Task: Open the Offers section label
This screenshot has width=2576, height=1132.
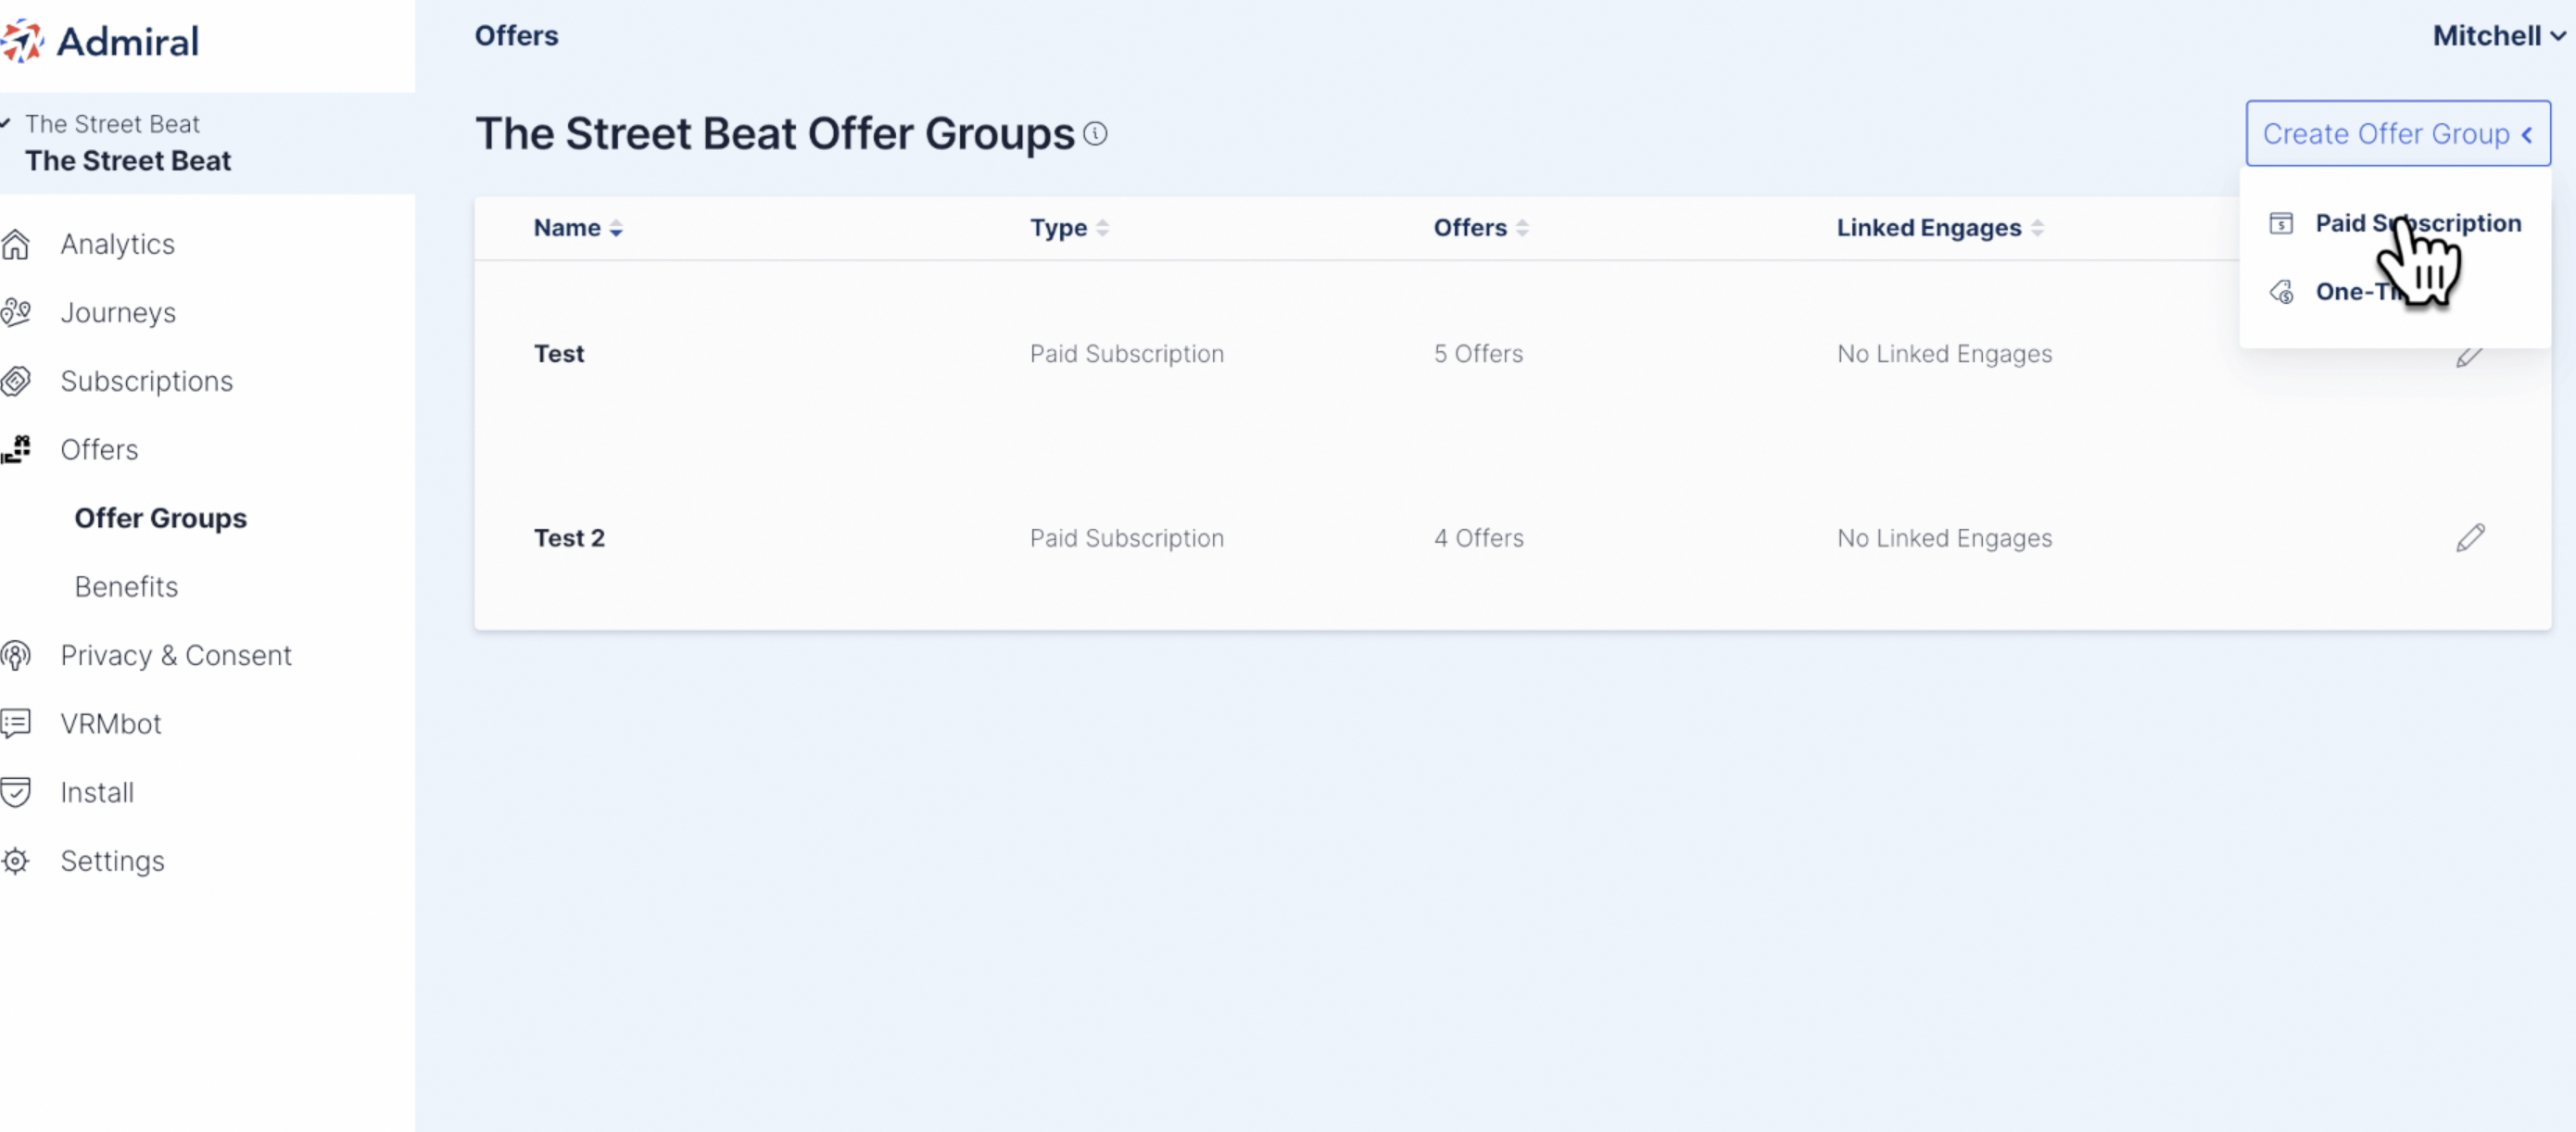Action: click(99, 449)
